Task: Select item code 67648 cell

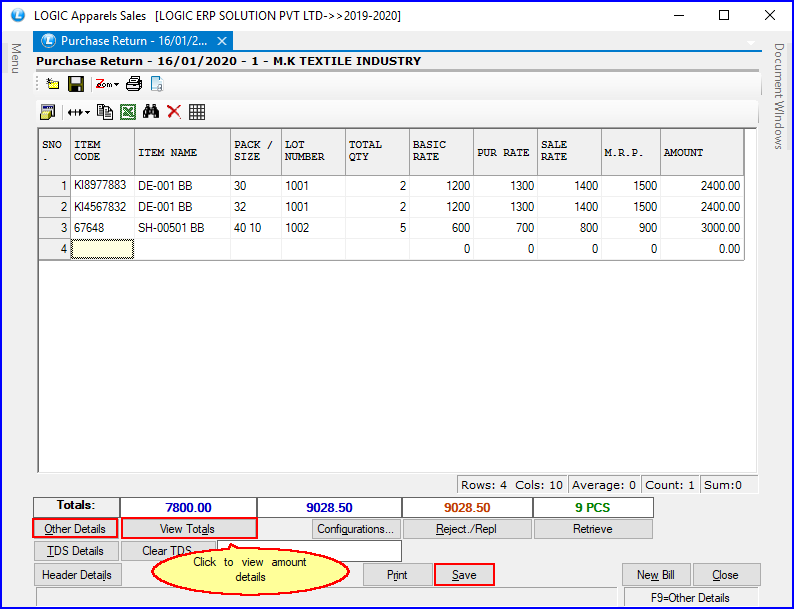Action: point(102,228)
